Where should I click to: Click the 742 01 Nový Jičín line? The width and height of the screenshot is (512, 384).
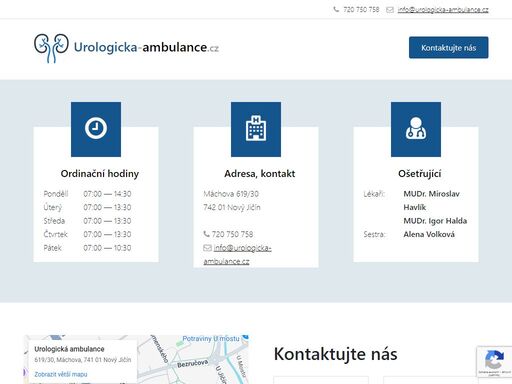[x=232, y=207]
